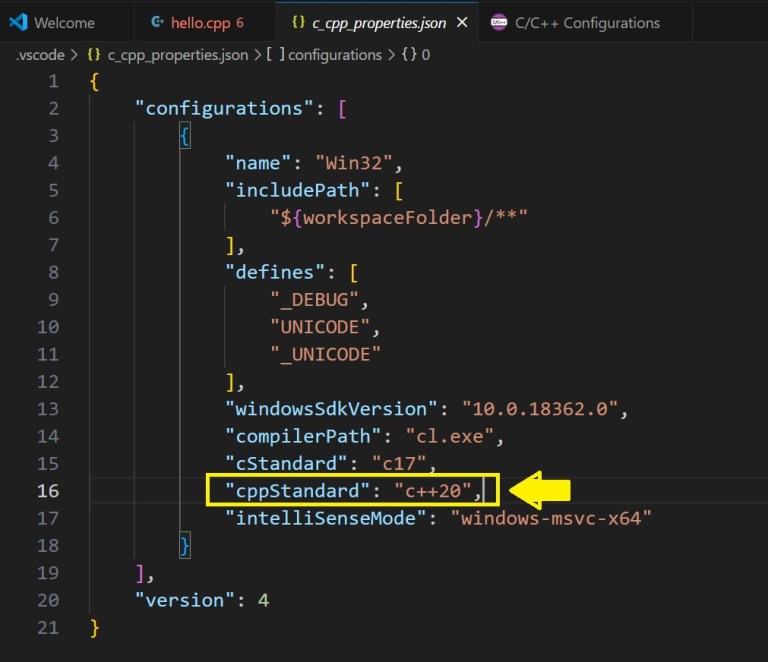Click the "c++20" value
This screenshot has width=768, height=662.
click(x=433, y=491)
